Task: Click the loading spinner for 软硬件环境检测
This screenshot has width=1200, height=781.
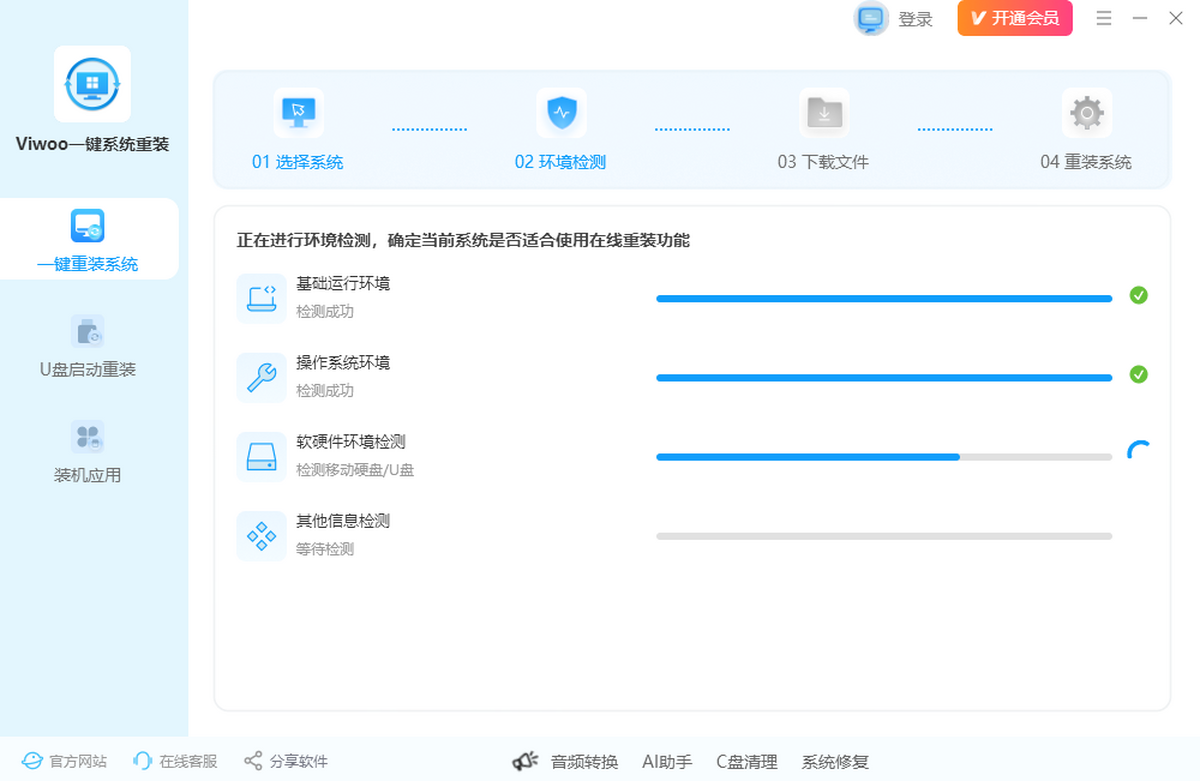Action: pos(1138,450)
